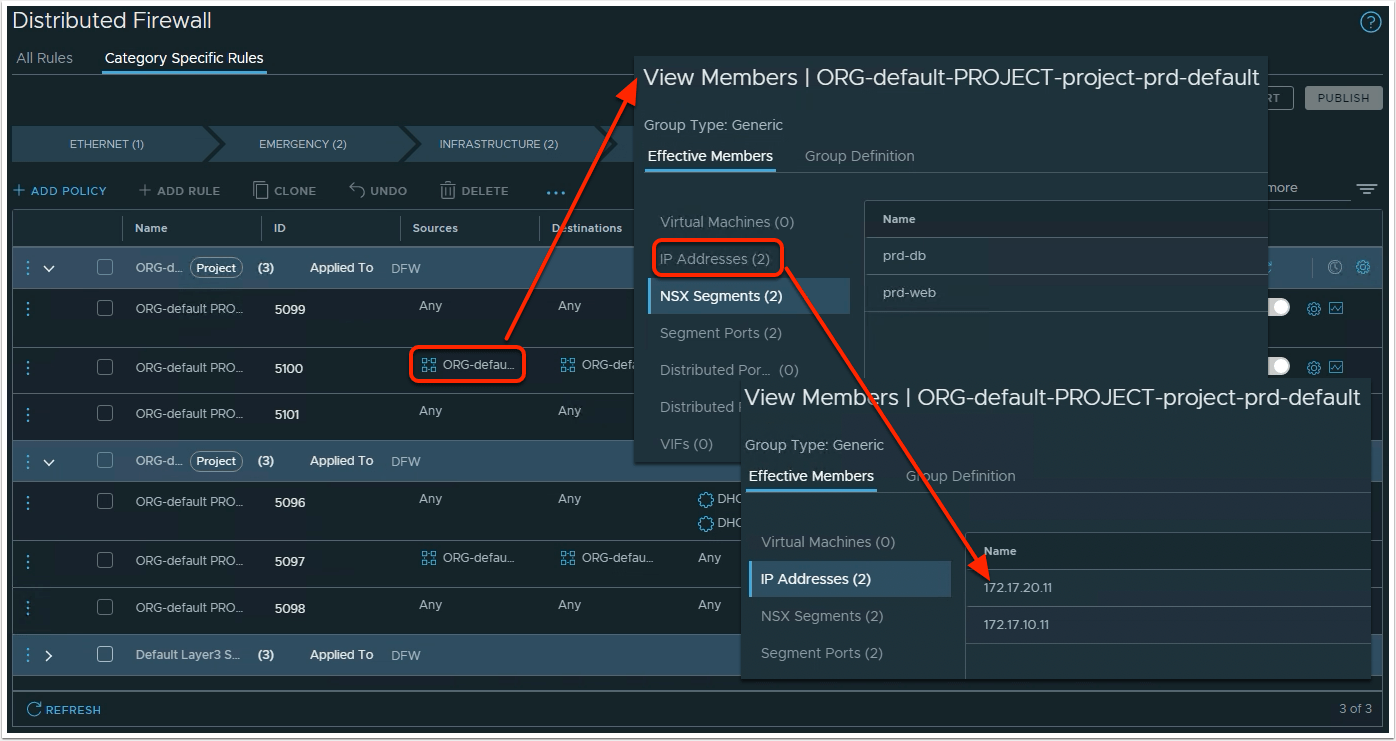Open three-dot menu of Default Layer3 policy

28,655
